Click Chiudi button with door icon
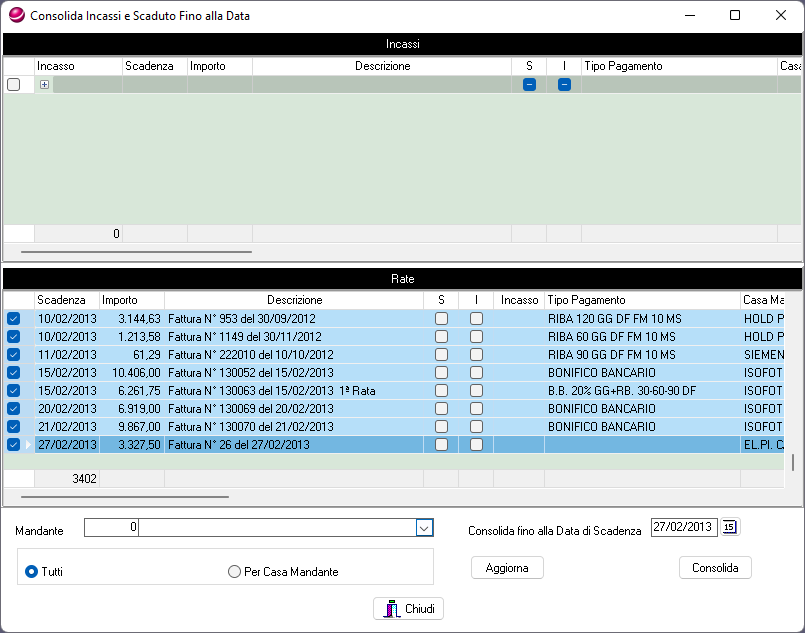Image resolution: width=805 pixels, height=633 pixels. (x=408, y=608)
